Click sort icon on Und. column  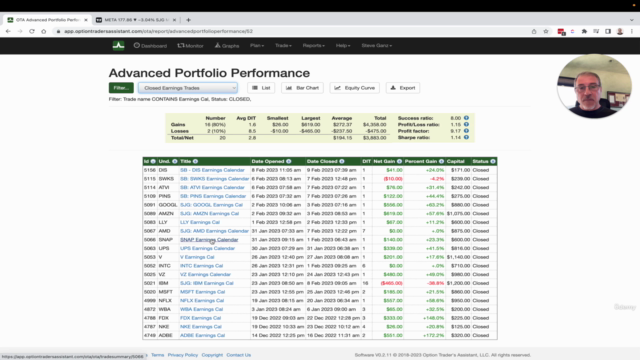point(175,161)
